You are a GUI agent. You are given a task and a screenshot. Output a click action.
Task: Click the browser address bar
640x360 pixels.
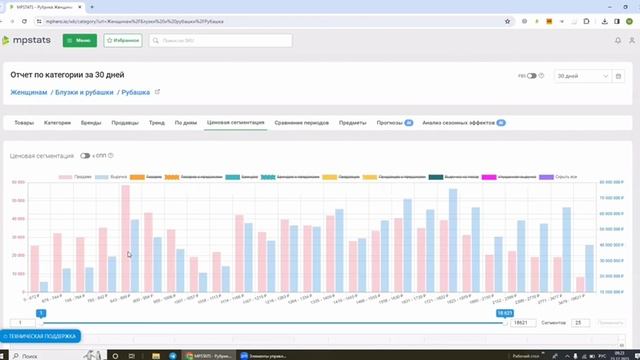[x=269, y=21]
